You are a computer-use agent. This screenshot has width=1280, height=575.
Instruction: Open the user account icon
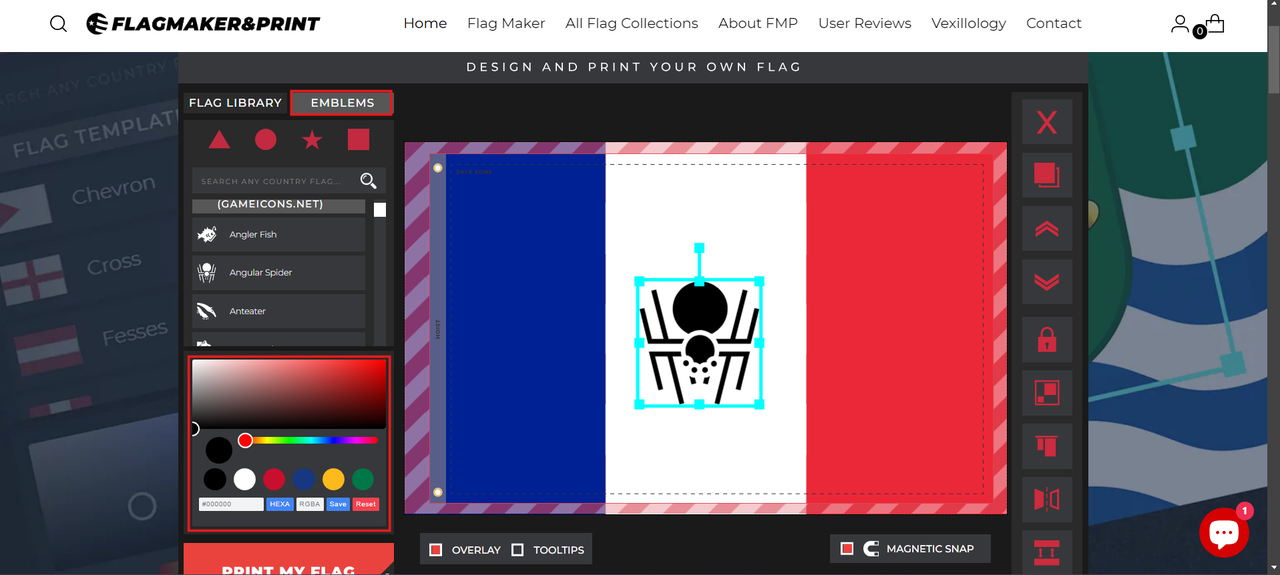pos(1180,23)
